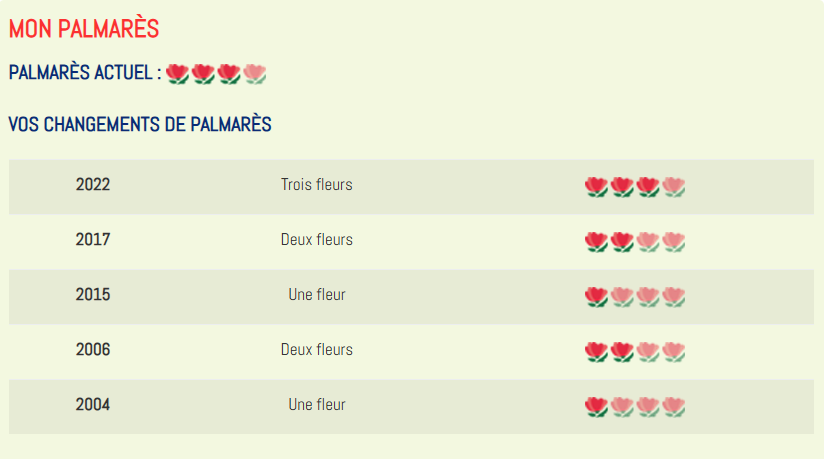Click the 'Trois fleurs' label
The image size is (825, 459).
[x=317, y=185]
